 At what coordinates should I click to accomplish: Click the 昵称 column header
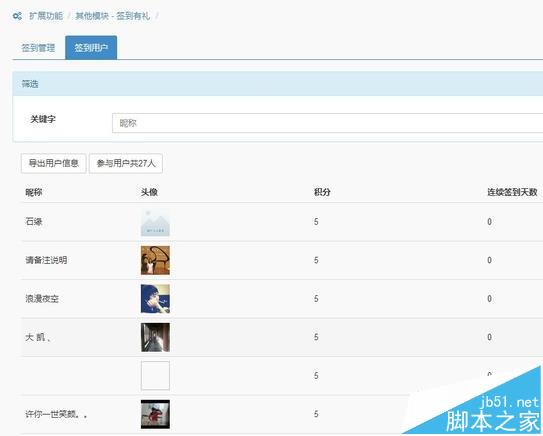click(34, 192)
